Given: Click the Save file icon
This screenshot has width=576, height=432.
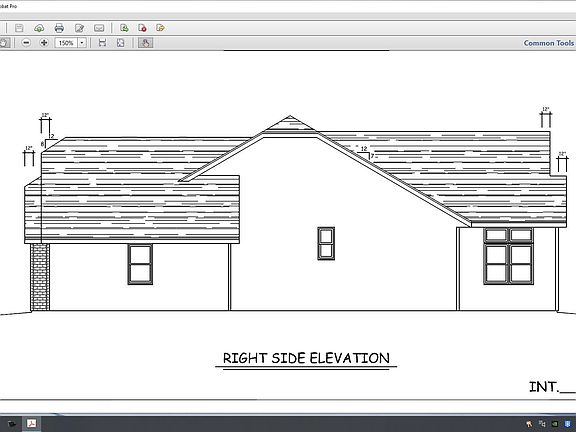Looking at the screenshot, I should click(19, 28).
